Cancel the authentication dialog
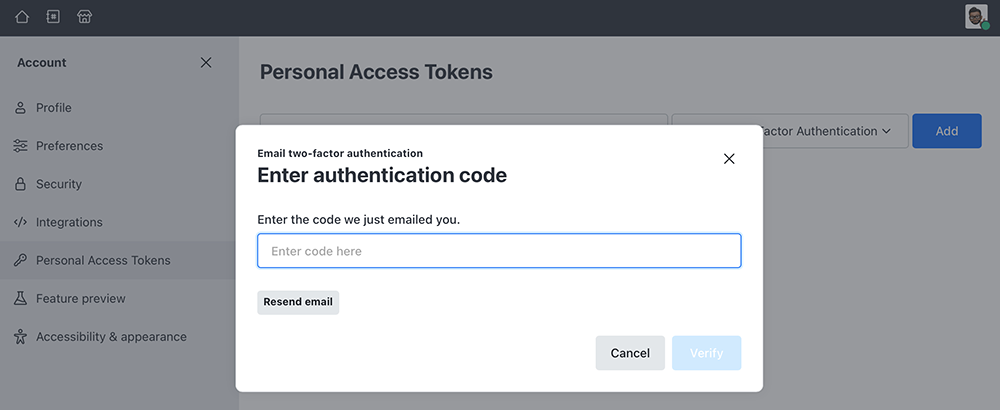This screenshot has width=1000, height=410. (630, 353)
